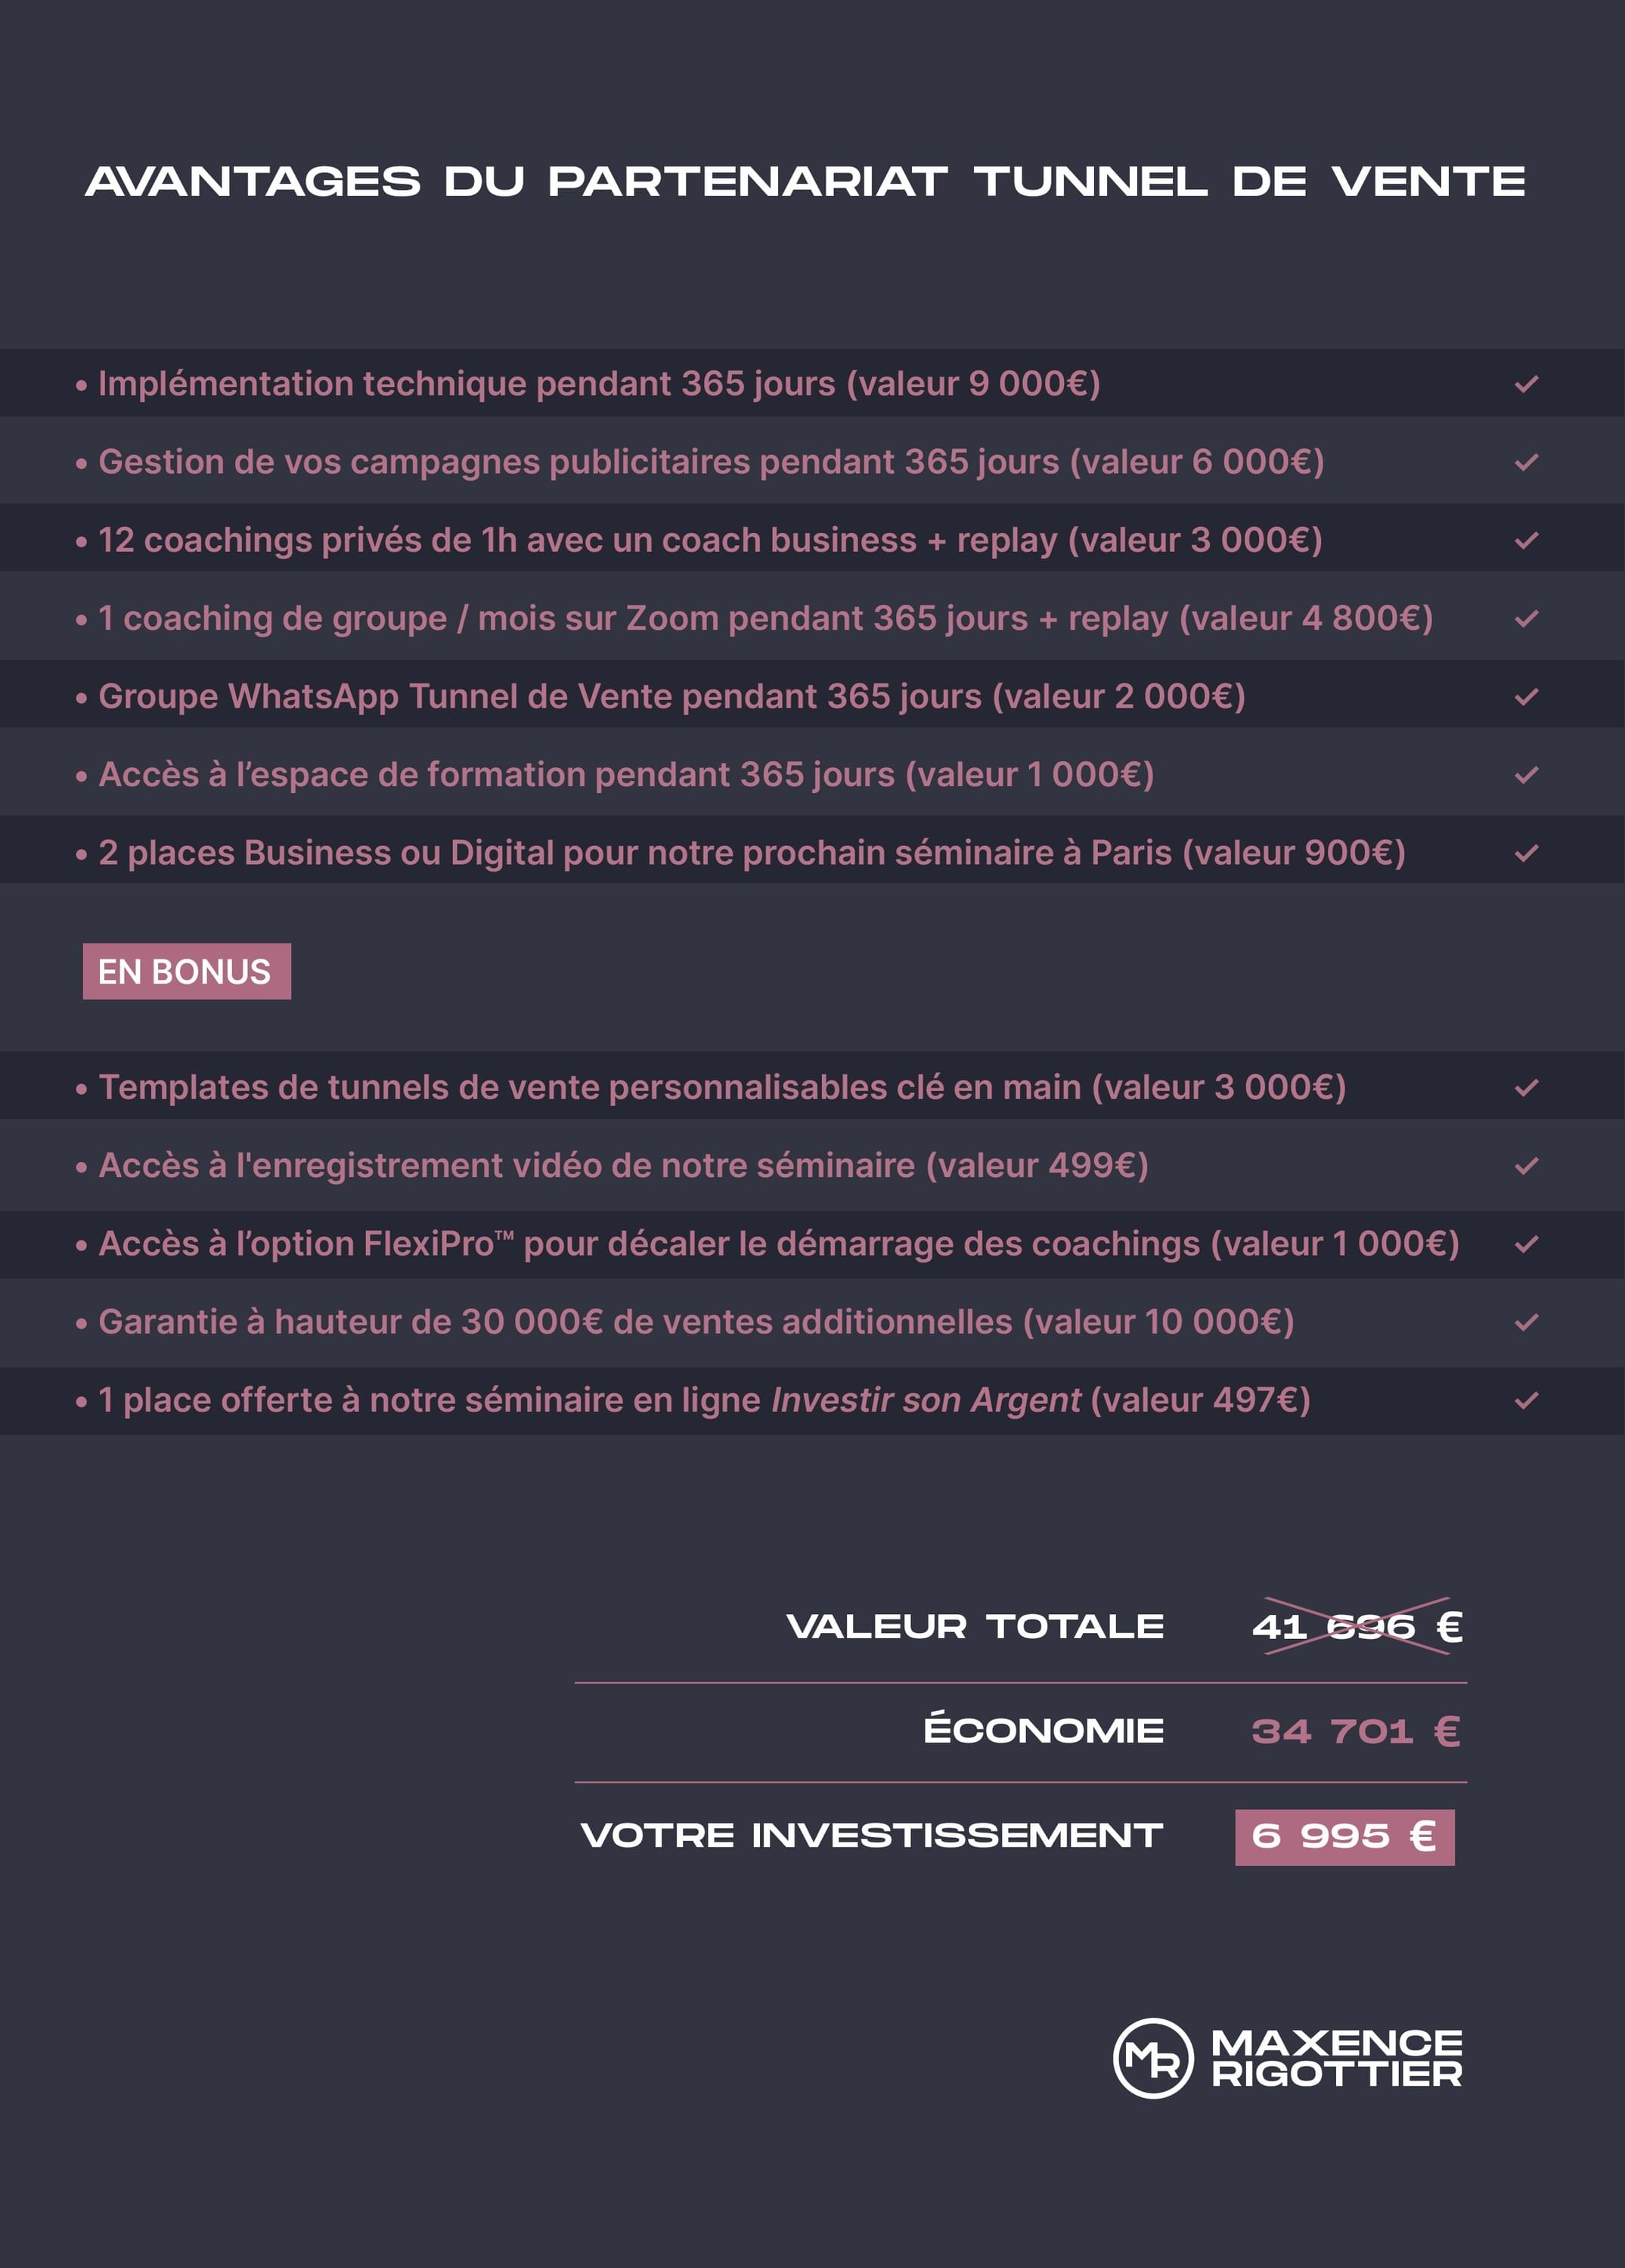
Task: Click checkmark for espace de formation access
Action: click(1526, 775)
